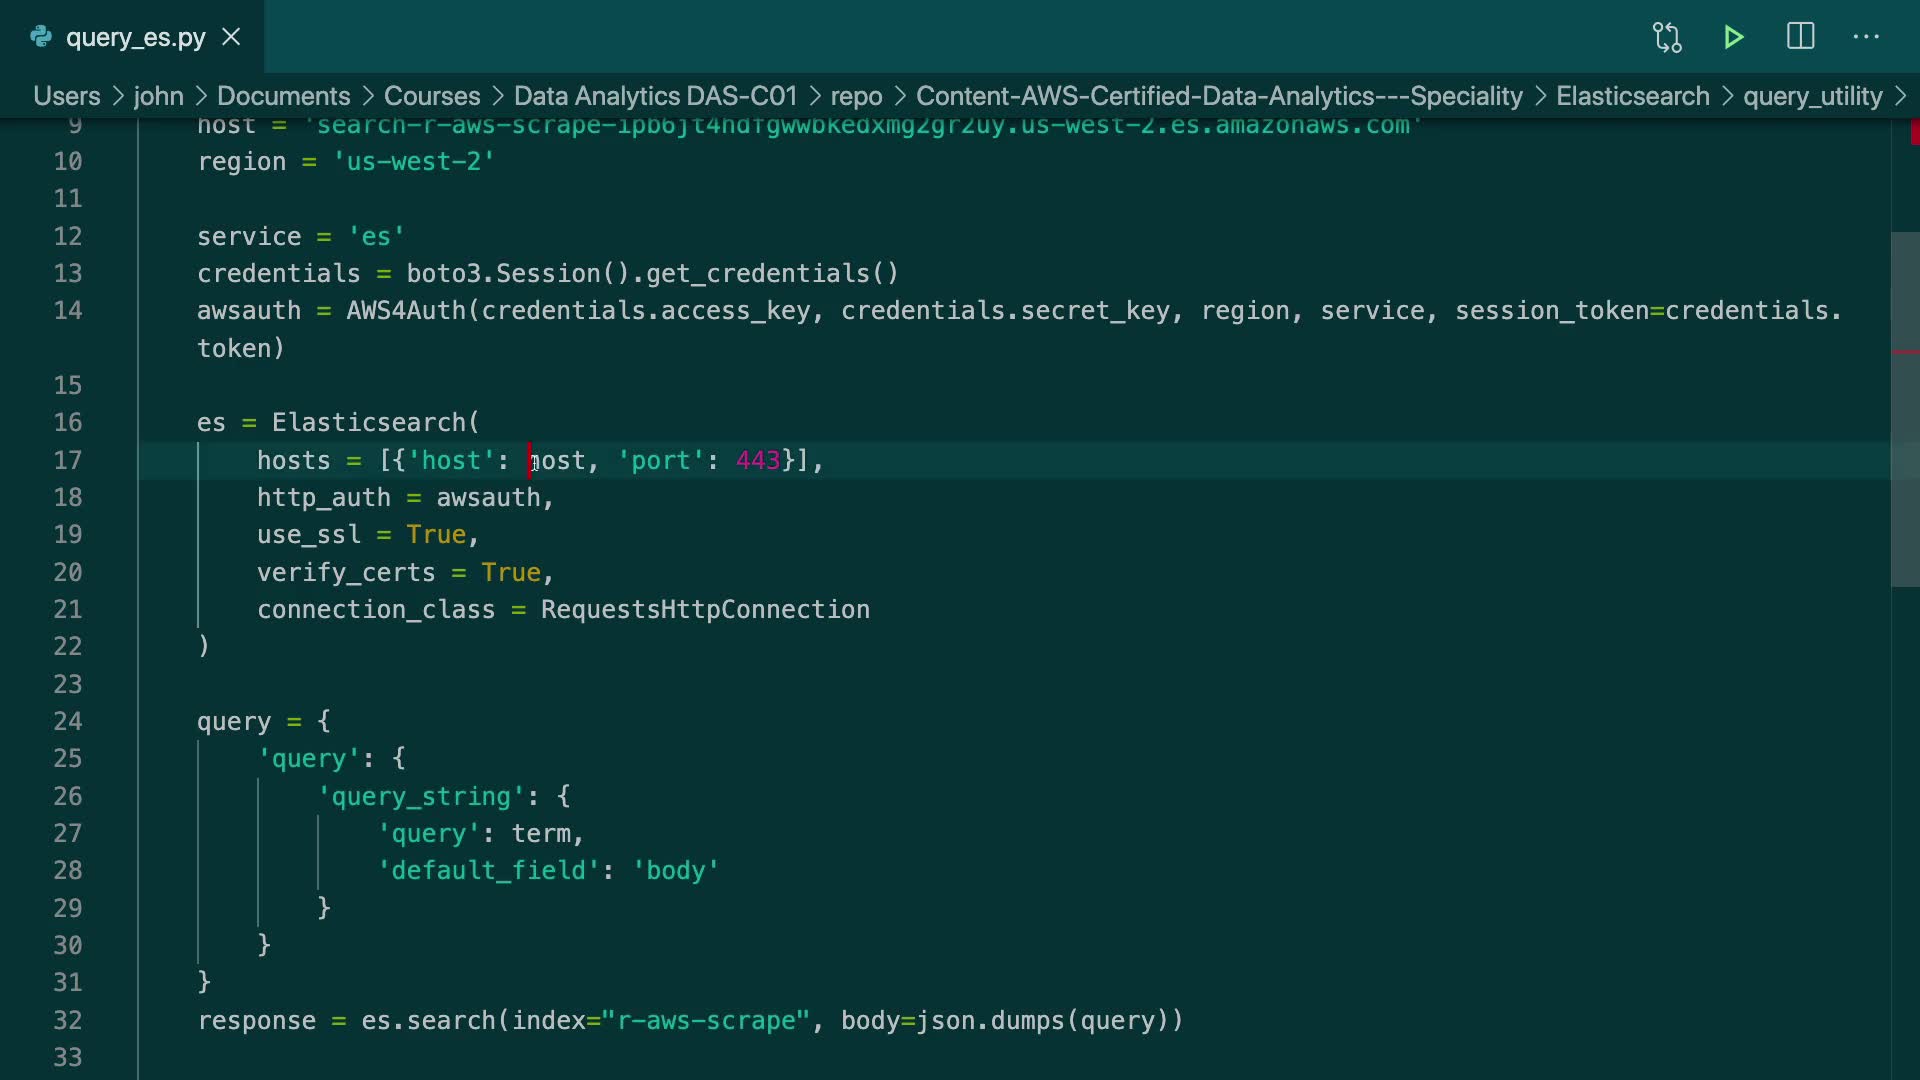The width and height of the screenshot is (1920, 1080).
Task: Click the RequestsHttpConnection identifier on line 21
Action: (705, 610)
